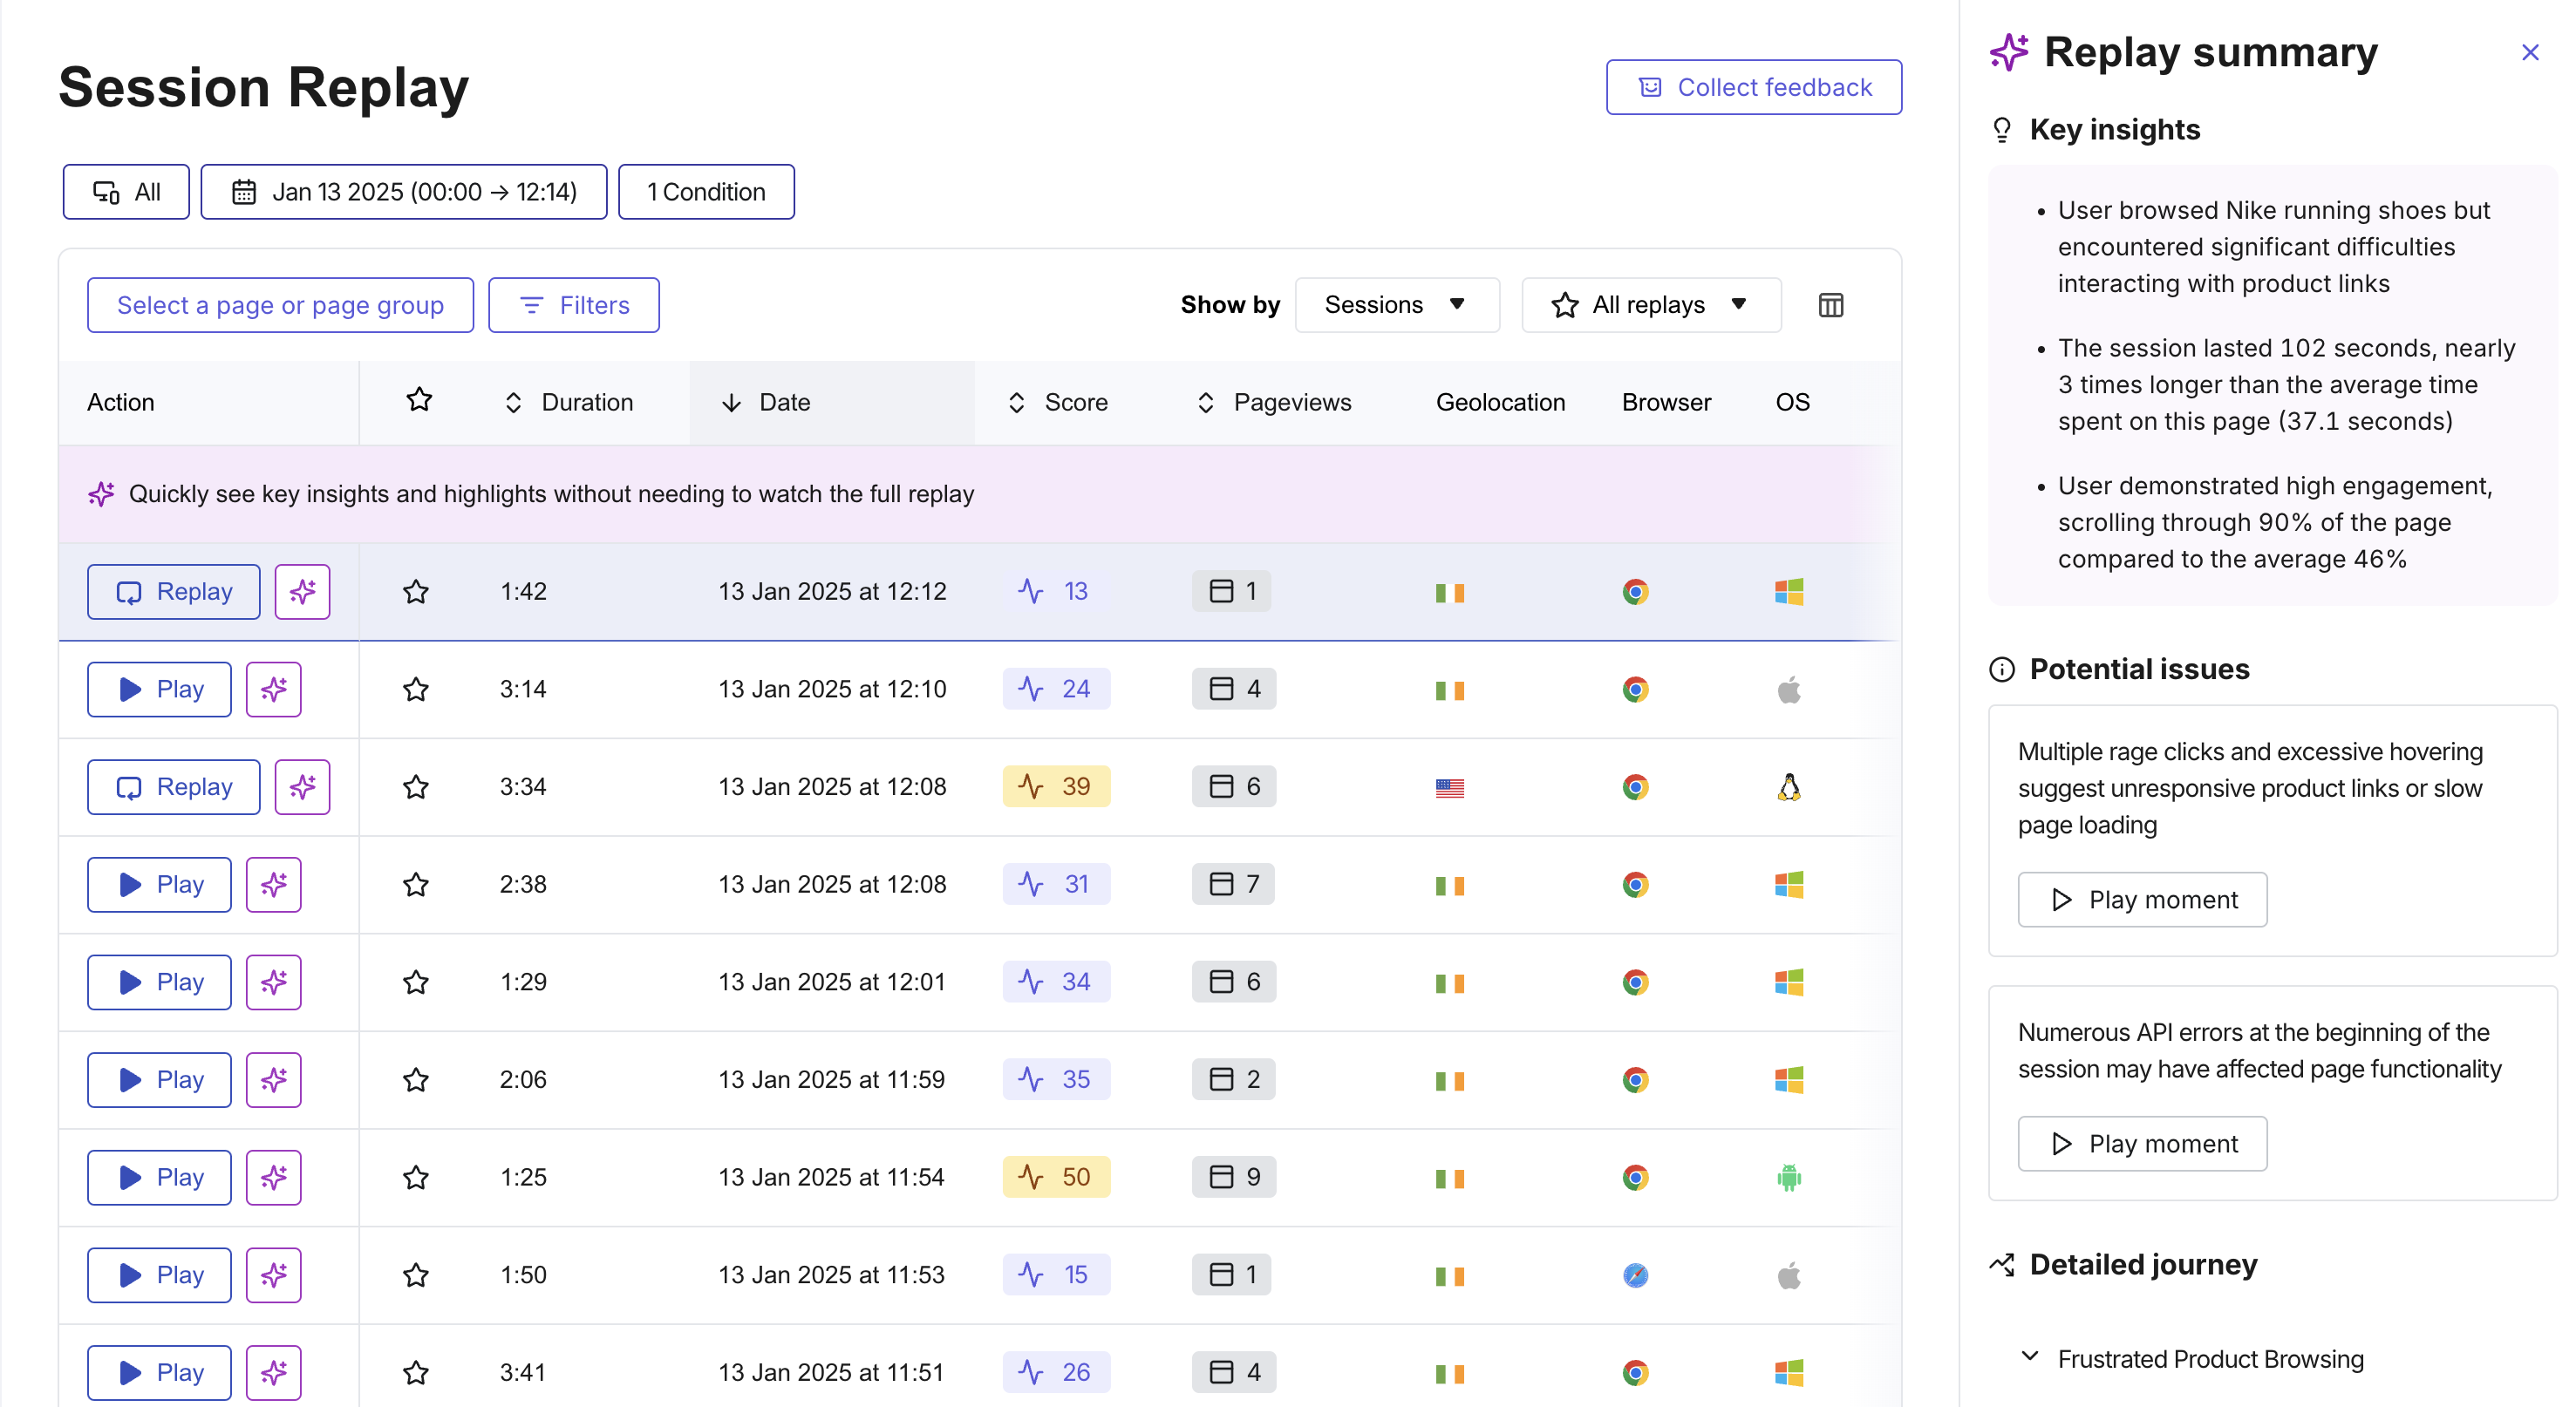The height and width of the screenshot is (1407, 2576).
Task: Click the score 50 badge
Action: (x=1056, y=1177)
